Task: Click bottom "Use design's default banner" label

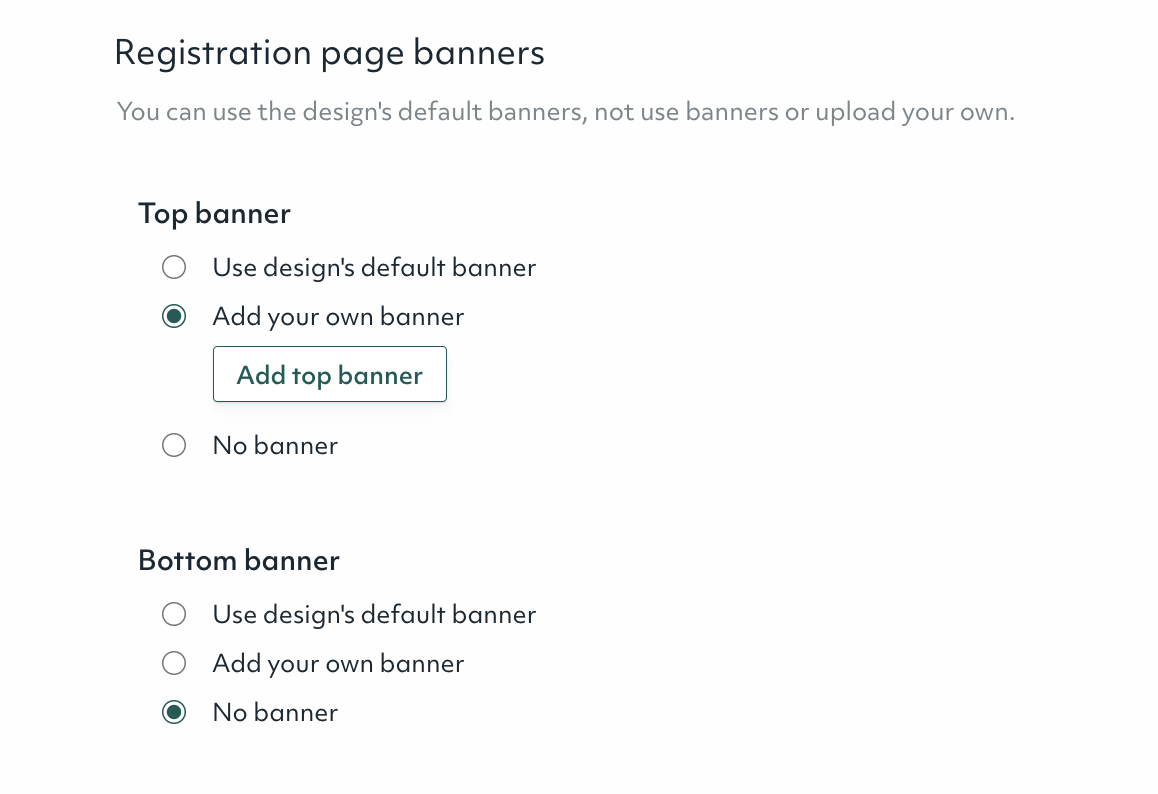Action: (x=374, y=614)
